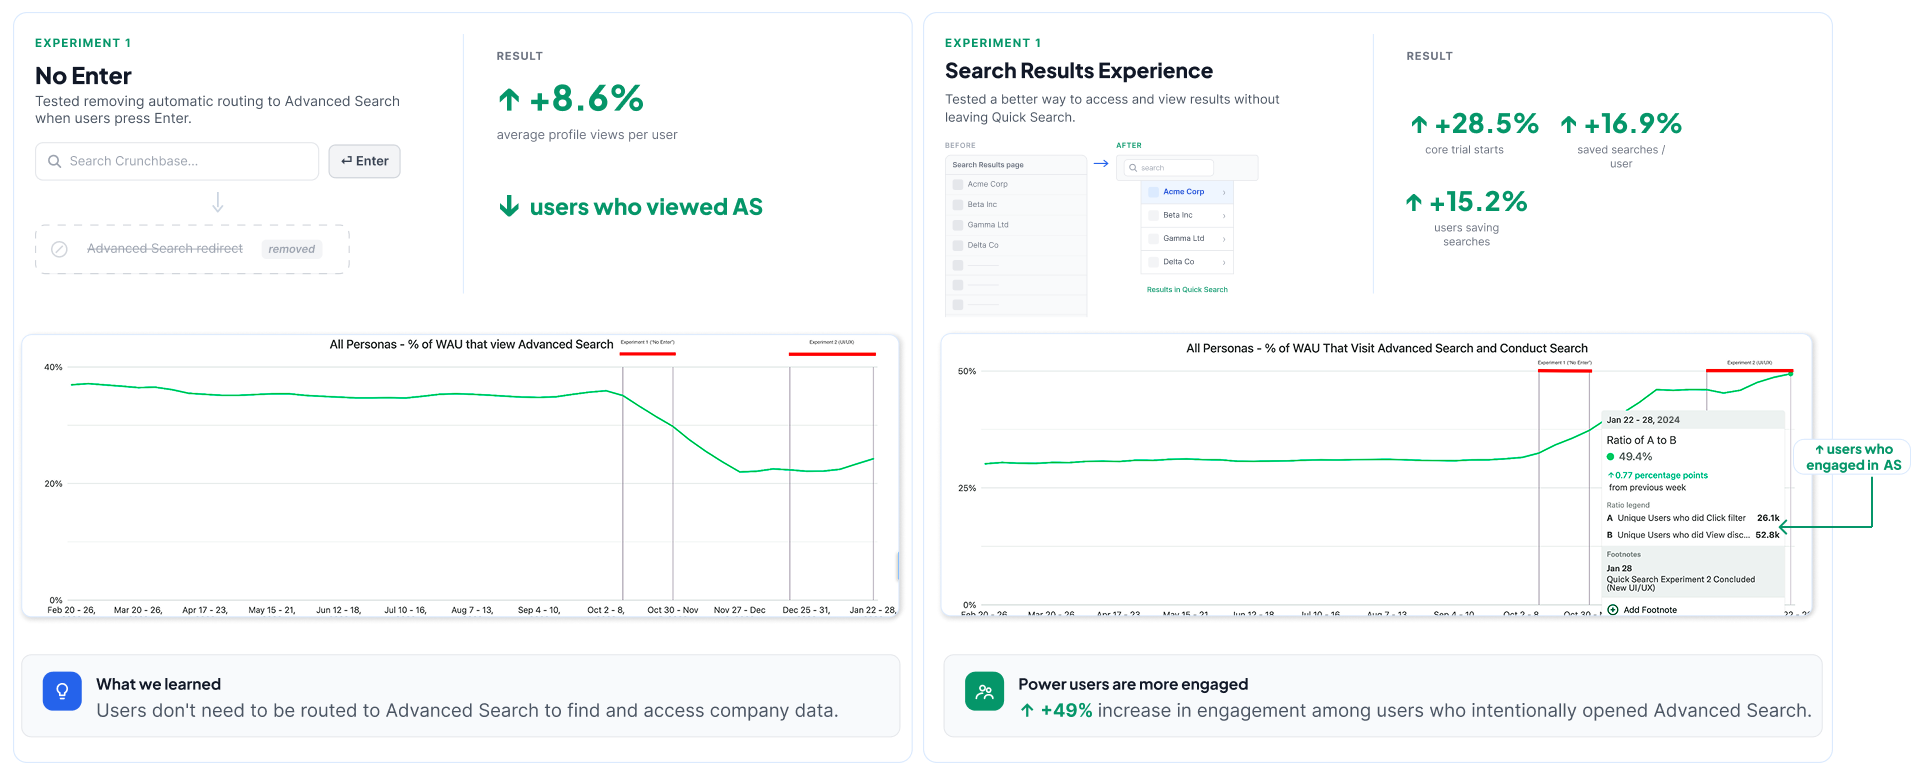Expand the Beta Inc chevron in After list
Viewport: 1920px width, 776px height.
point(1224,215)
